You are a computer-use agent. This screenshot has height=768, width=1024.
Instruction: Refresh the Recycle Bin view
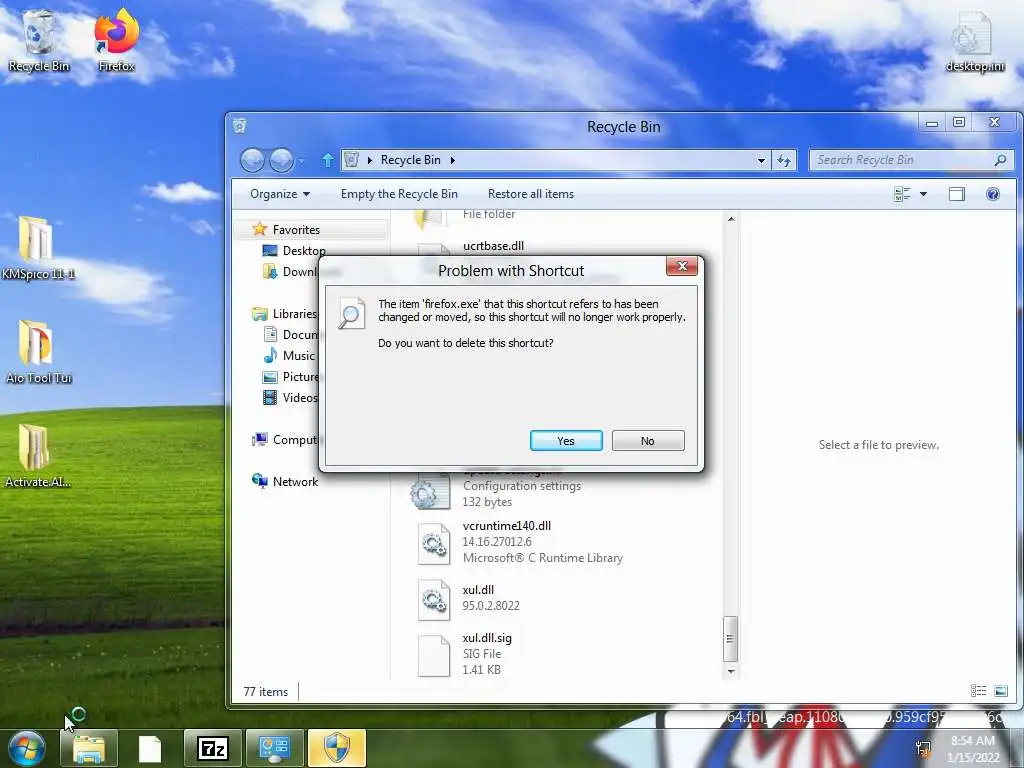784,160
